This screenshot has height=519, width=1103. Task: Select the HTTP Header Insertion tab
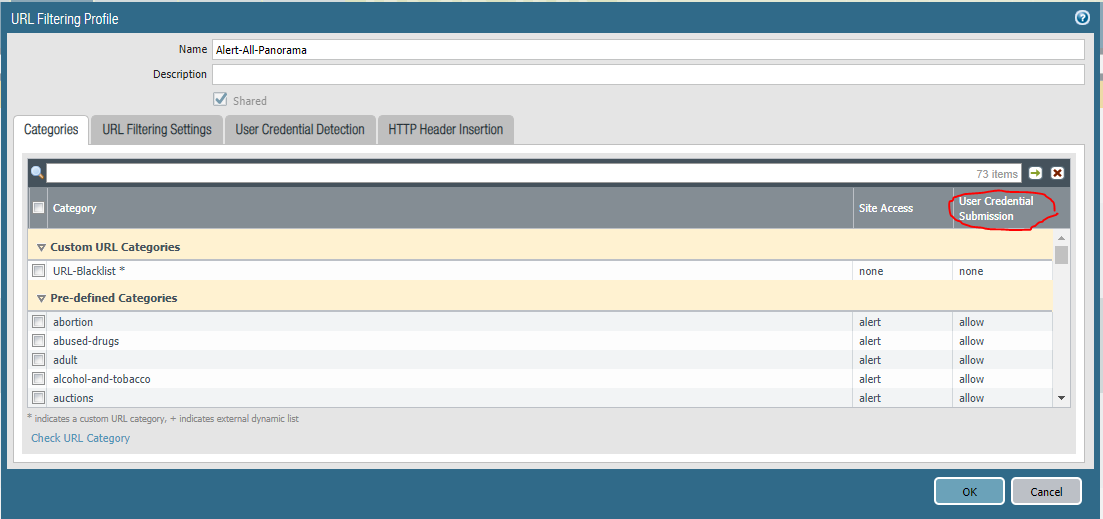[x=445, y=130]
